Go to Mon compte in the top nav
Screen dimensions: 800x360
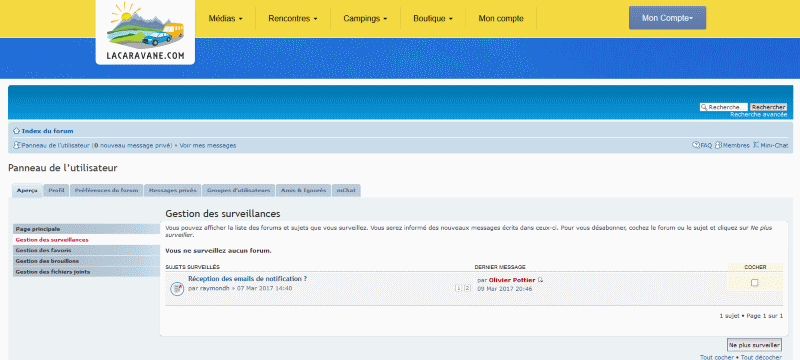point(501,19)
